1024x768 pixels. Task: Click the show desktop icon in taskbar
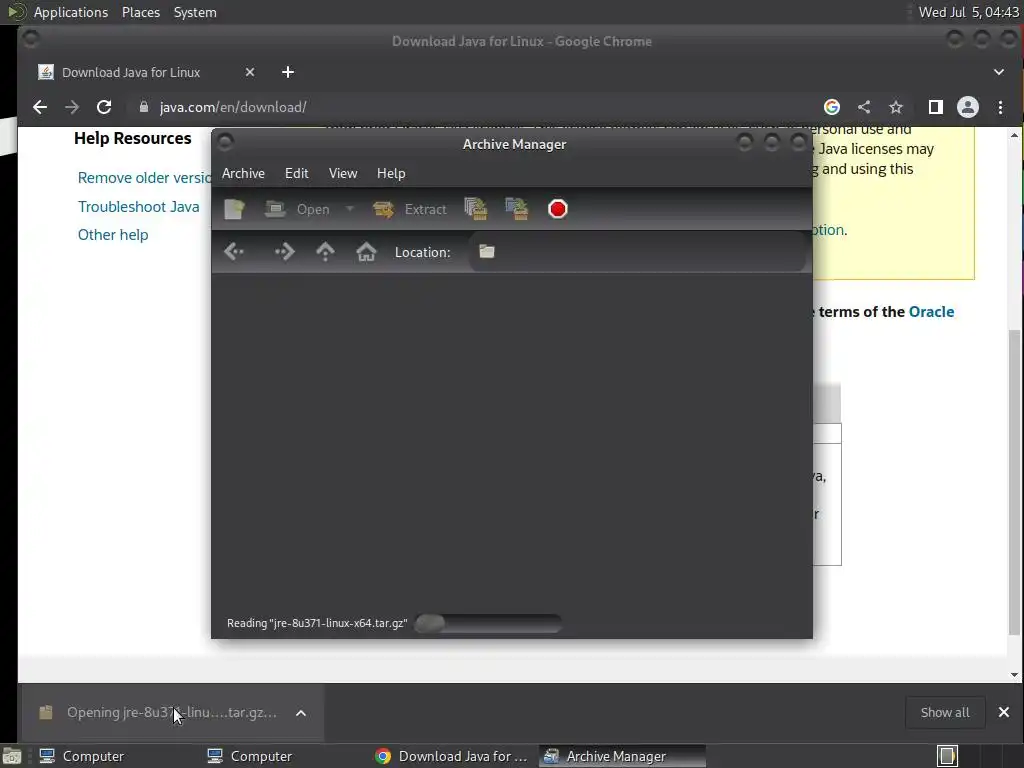[x=12, y=756]
